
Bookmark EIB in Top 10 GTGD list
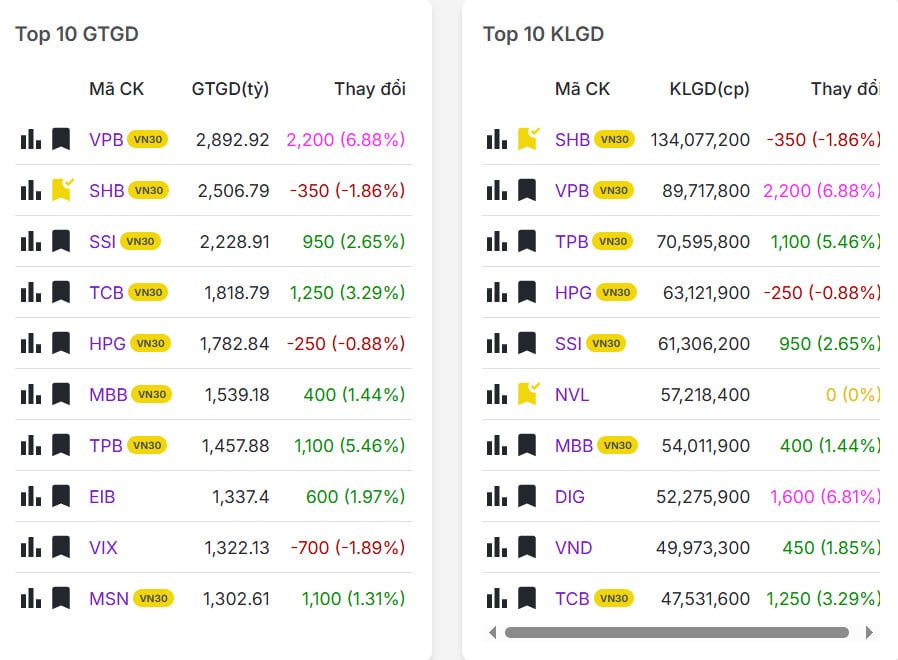[61, 496]
